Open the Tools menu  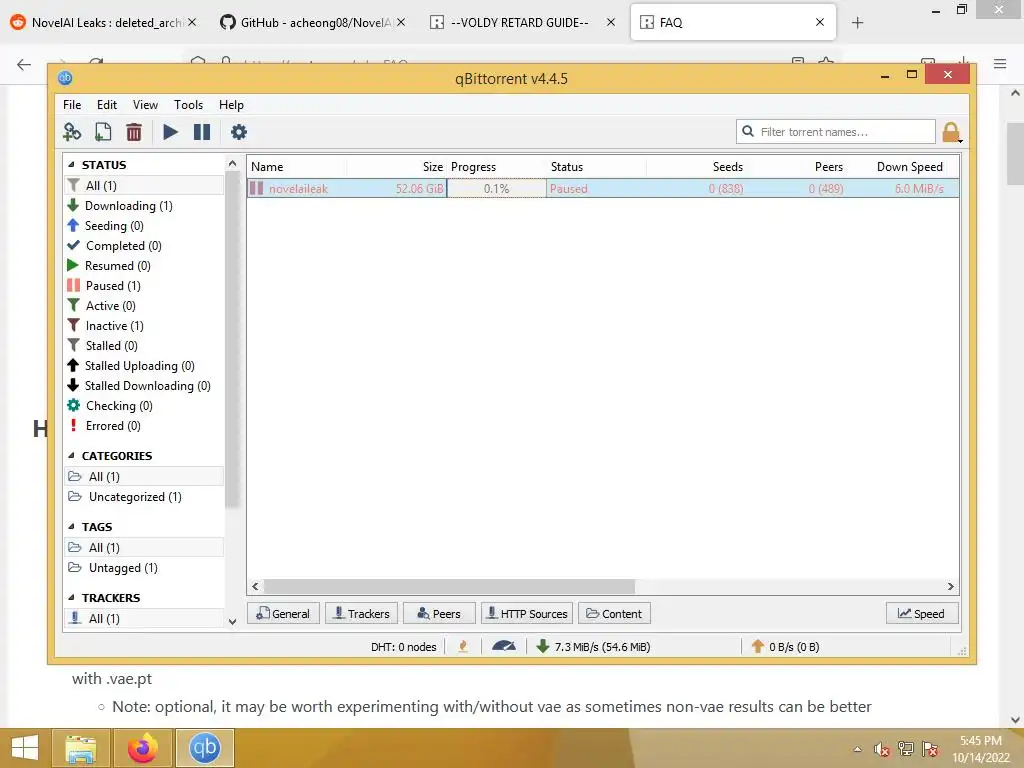[x=188, y=104]
